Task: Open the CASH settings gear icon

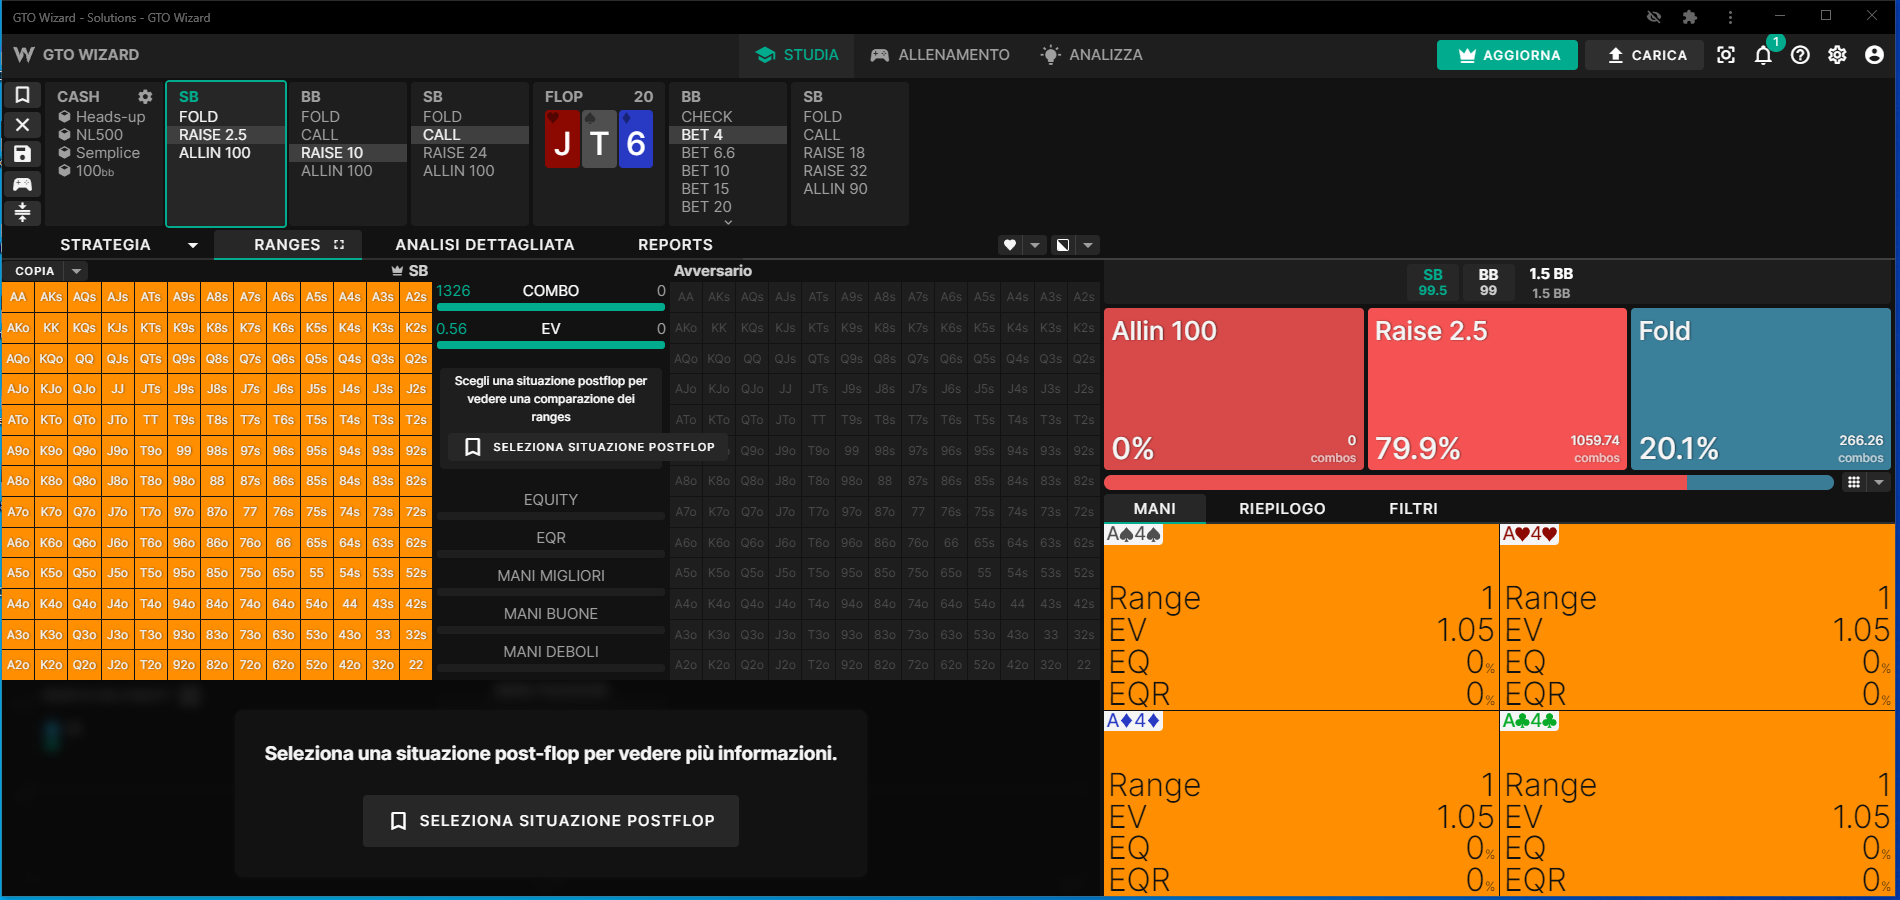Action: click(145, 97)
